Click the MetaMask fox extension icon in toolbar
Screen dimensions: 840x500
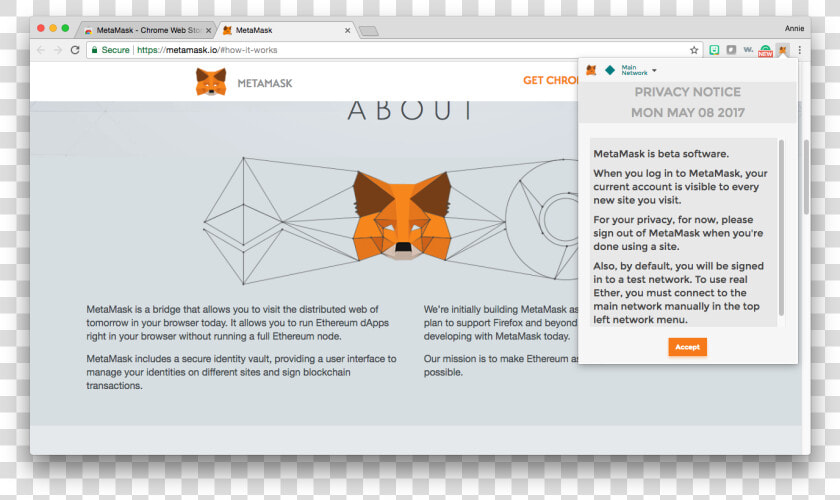coord(783,50)
